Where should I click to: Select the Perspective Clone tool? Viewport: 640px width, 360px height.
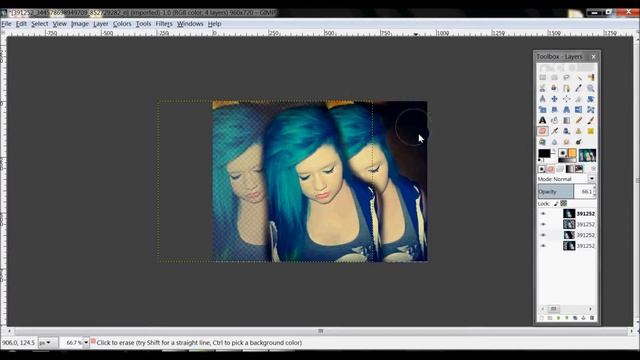coord(542,142)
